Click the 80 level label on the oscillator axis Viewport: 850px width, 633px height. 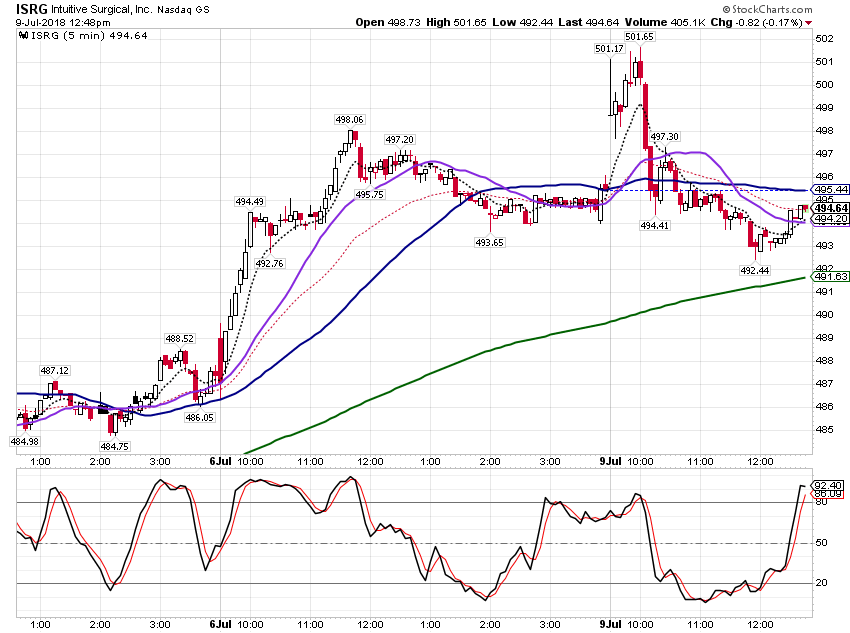tap(822, 502)
